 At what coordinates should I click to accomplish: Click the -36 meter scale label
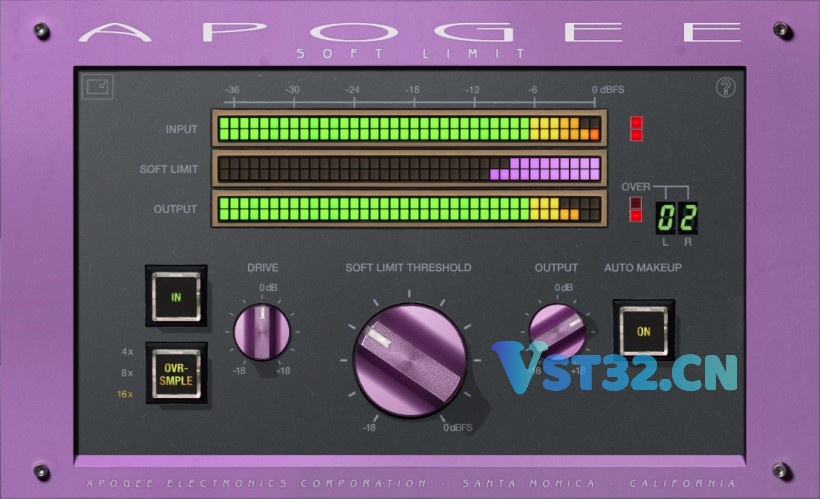pos(232,89)
